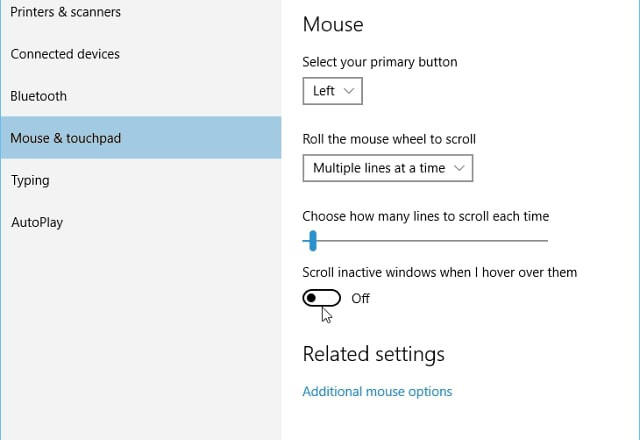The width and height of the screenshot is (640, 440).
Task: Select the highlighted Mouse & touchpad item
Action: pos(141,138)
